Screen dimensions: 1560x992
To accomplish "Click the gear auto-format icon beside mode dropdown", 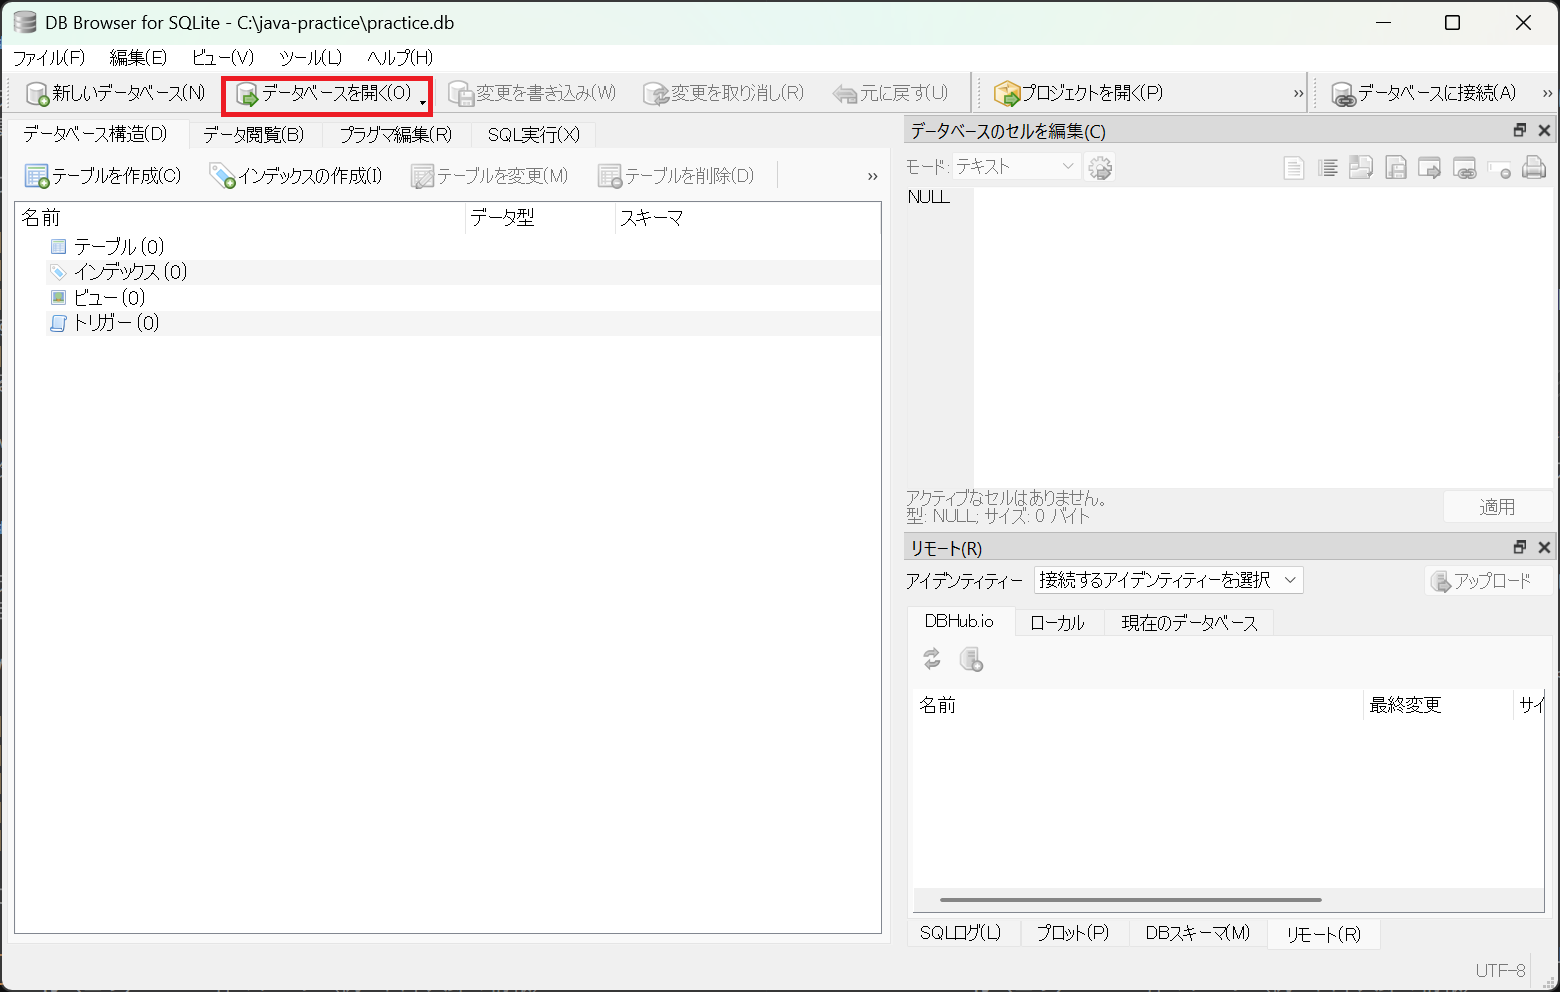I will [1100, 168].
